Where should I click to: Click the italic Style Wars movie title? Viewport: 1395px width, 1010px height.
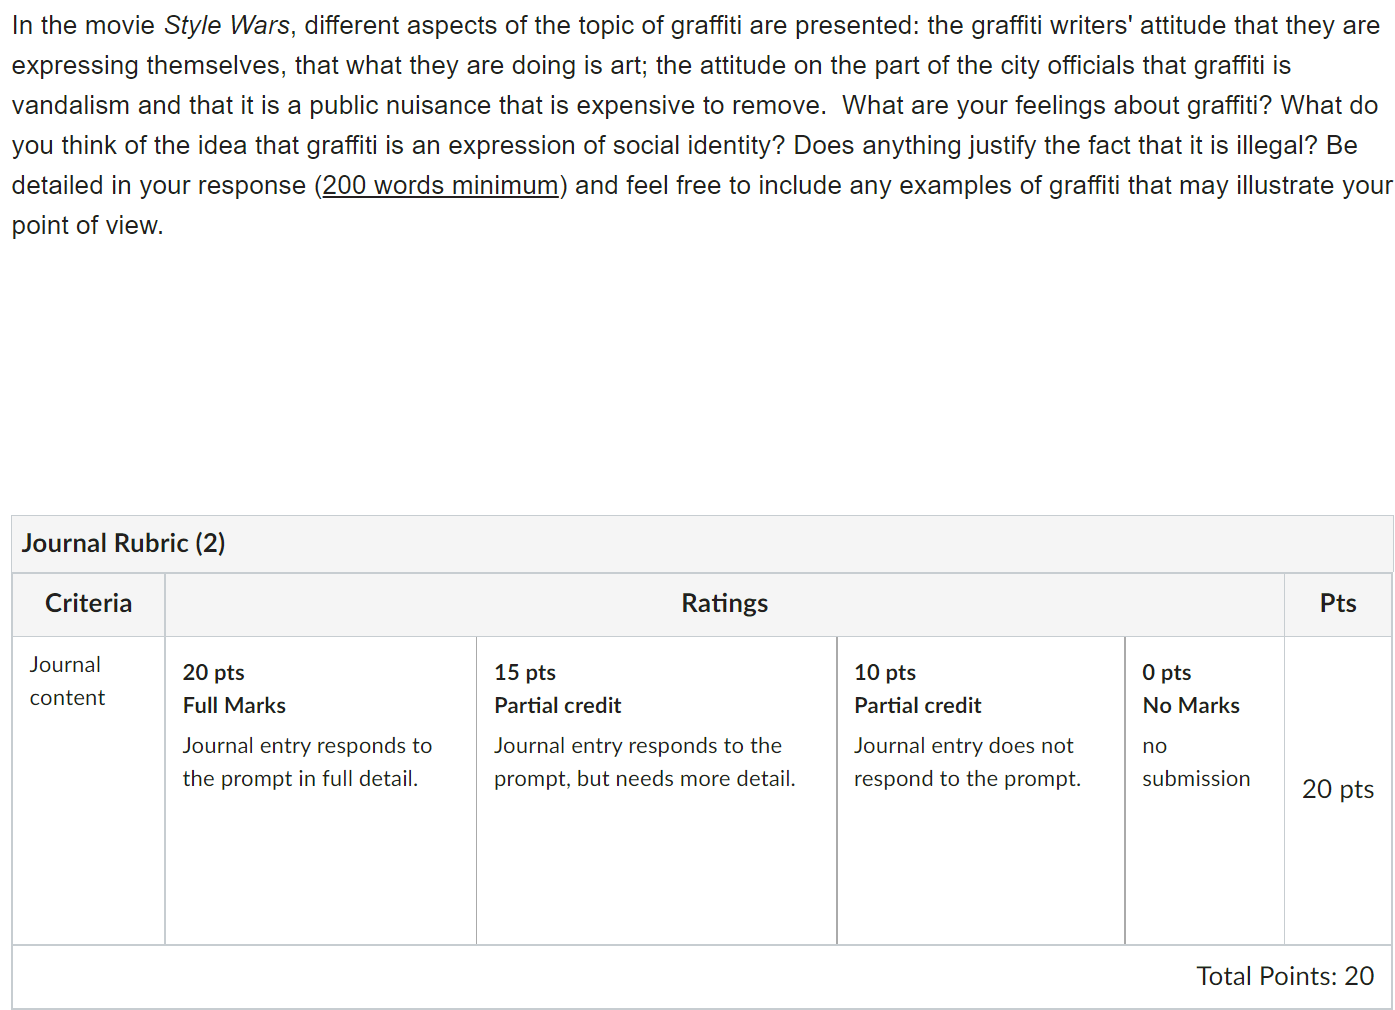click(227, 25)
